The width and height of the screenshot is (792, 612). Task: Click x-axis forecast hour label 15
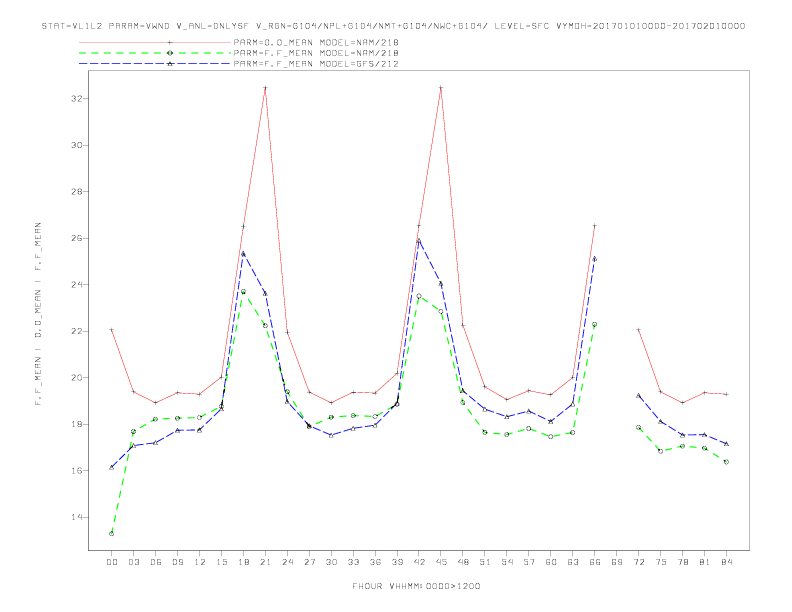(x=221, y=562)
